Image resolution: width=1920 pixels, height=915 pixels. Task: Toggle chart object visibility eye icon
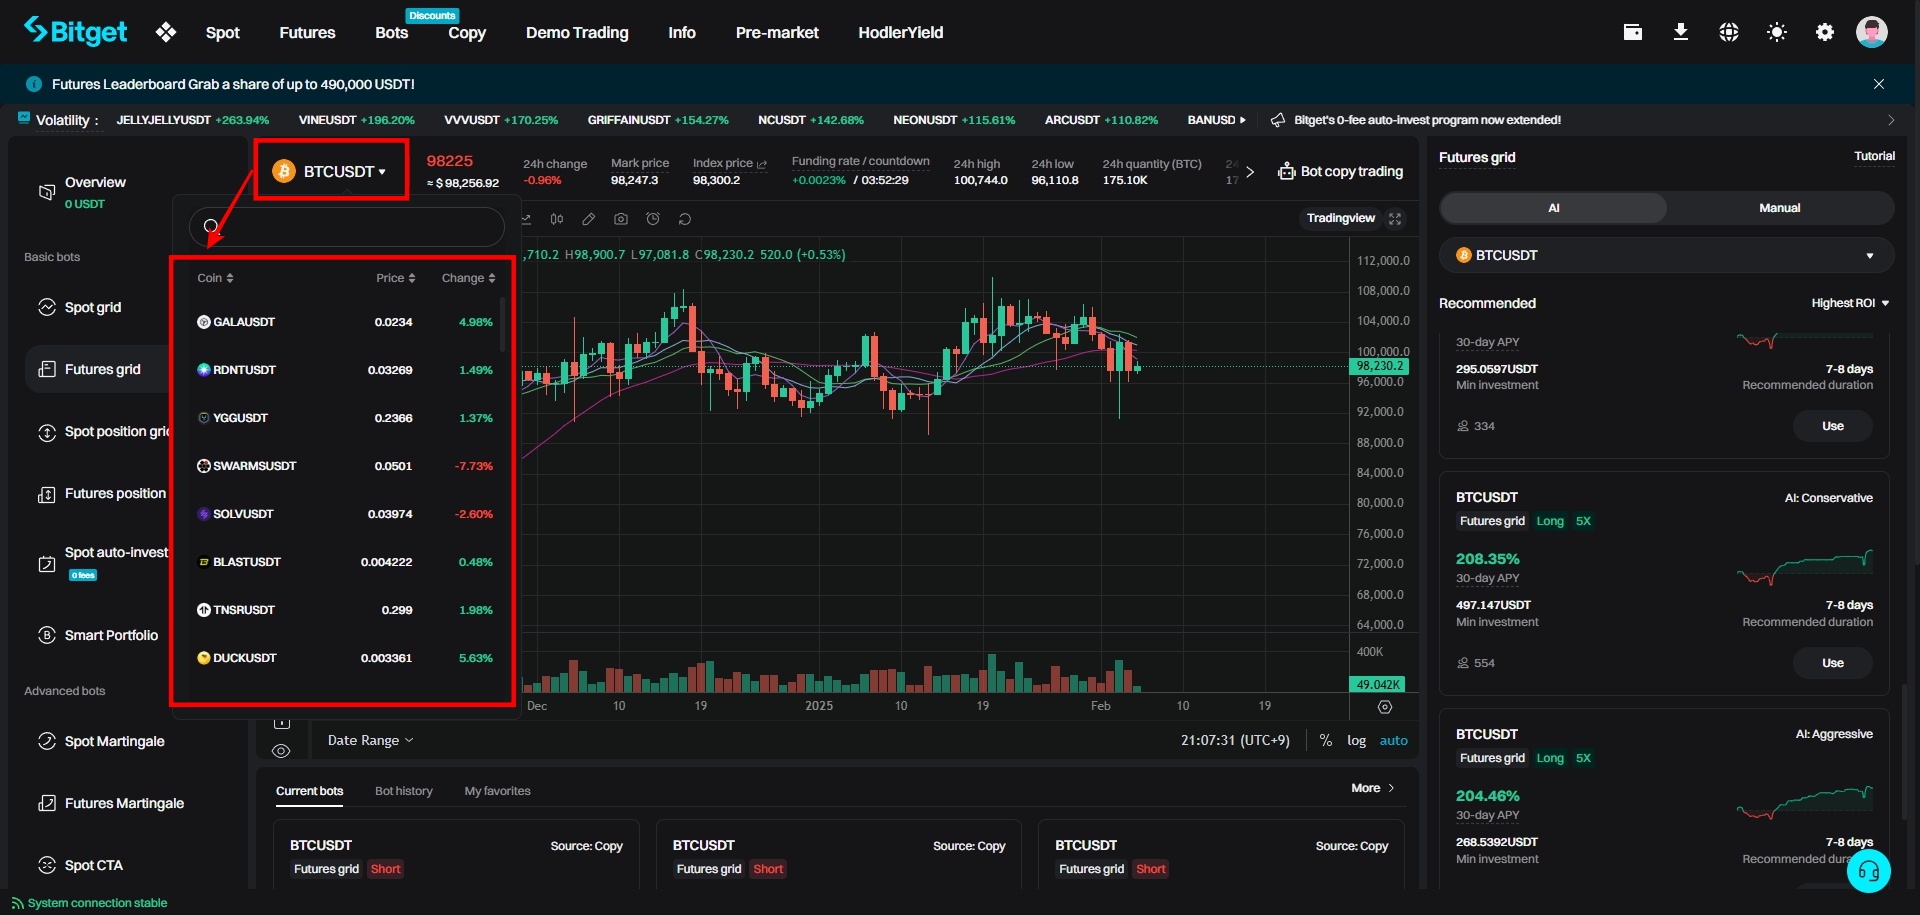click(281, 751)
